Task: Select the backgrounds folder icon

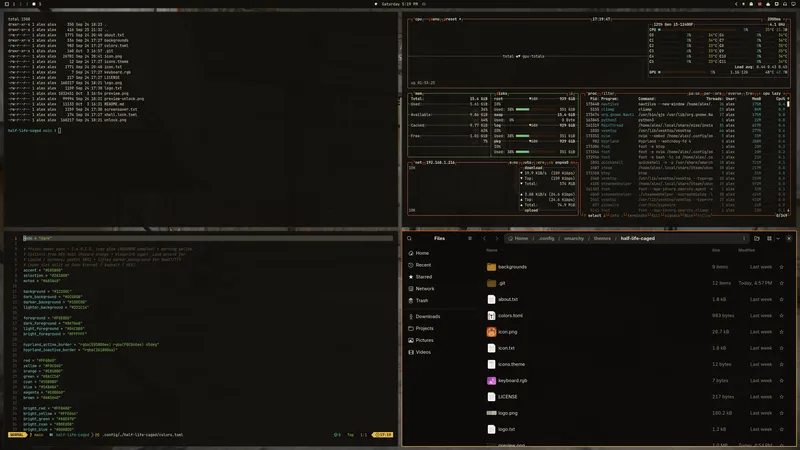Action: coord(491,267)
